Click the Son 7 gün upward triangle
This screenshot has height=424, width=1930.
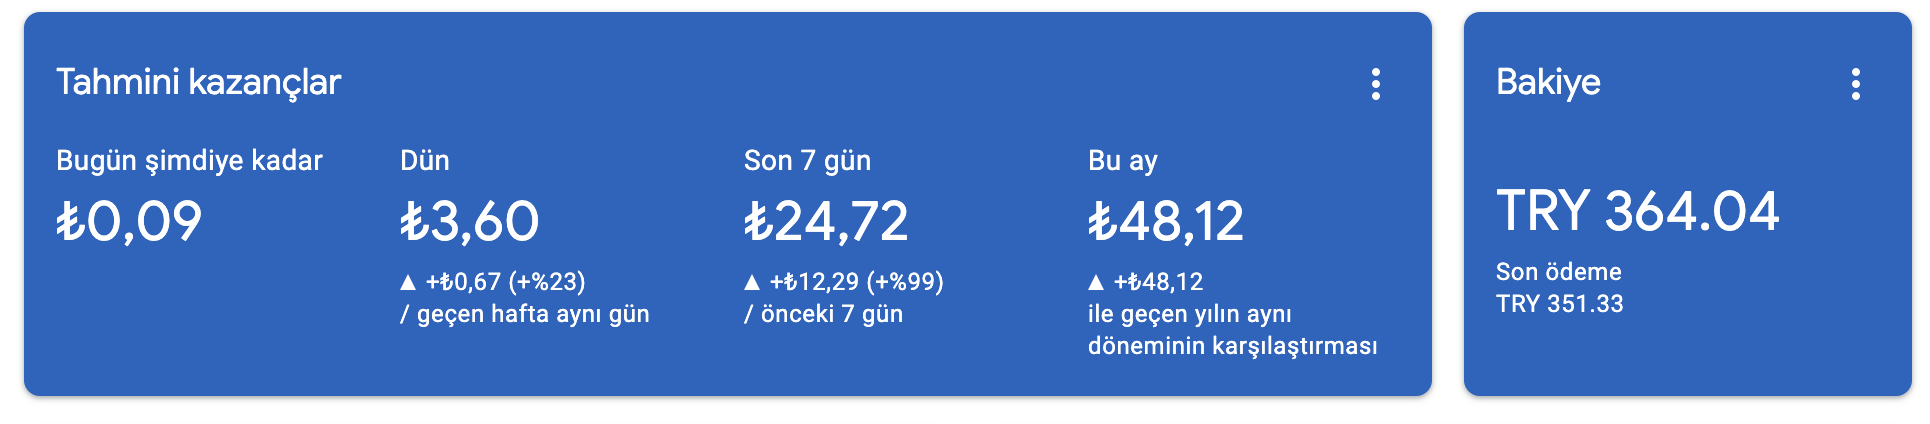coord(752,283)
